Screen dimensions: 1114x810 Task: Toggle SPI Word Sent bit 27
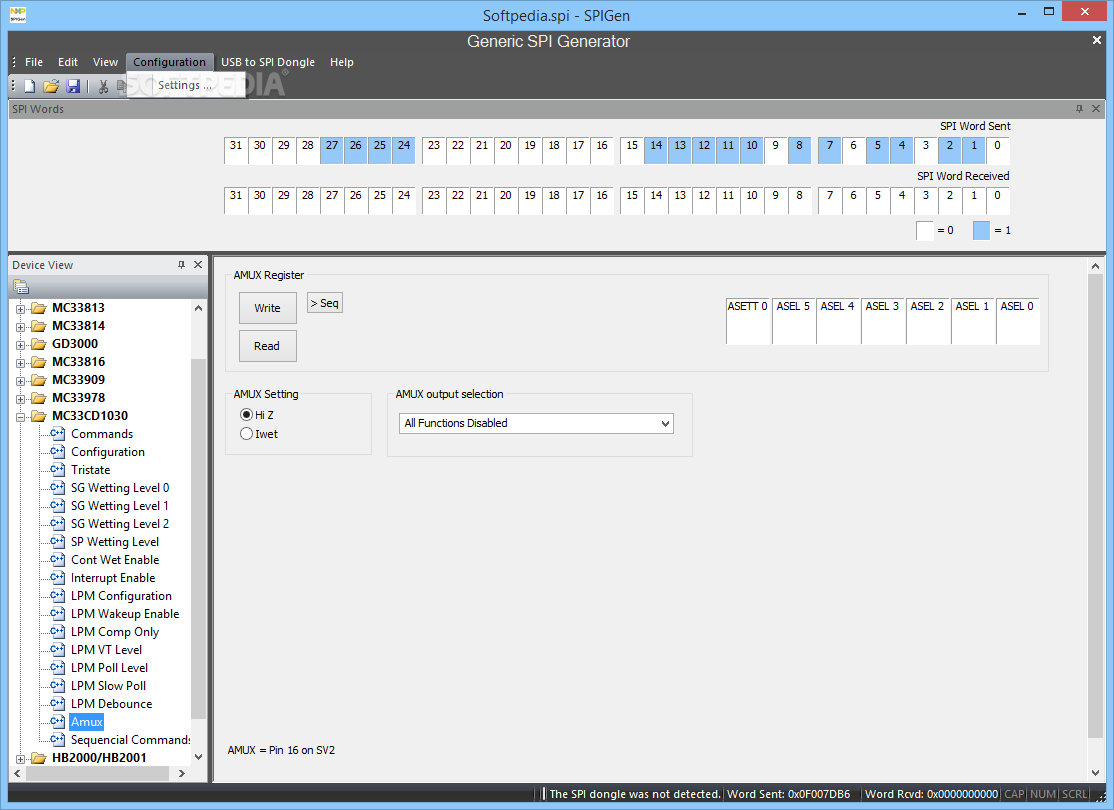tap(332, 150)
